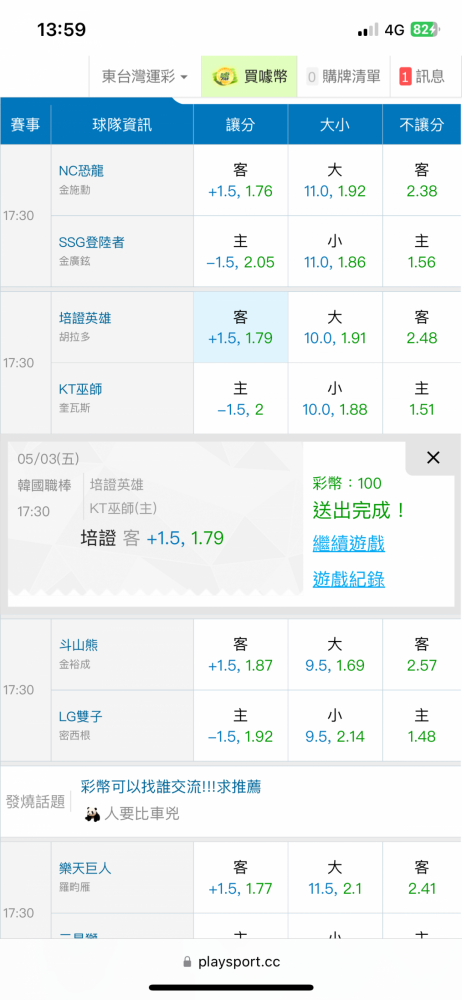The image size is (462, 1000).
Task: Tap the lock icon beside playsport.cc
Action: click(x=187, y=962)
